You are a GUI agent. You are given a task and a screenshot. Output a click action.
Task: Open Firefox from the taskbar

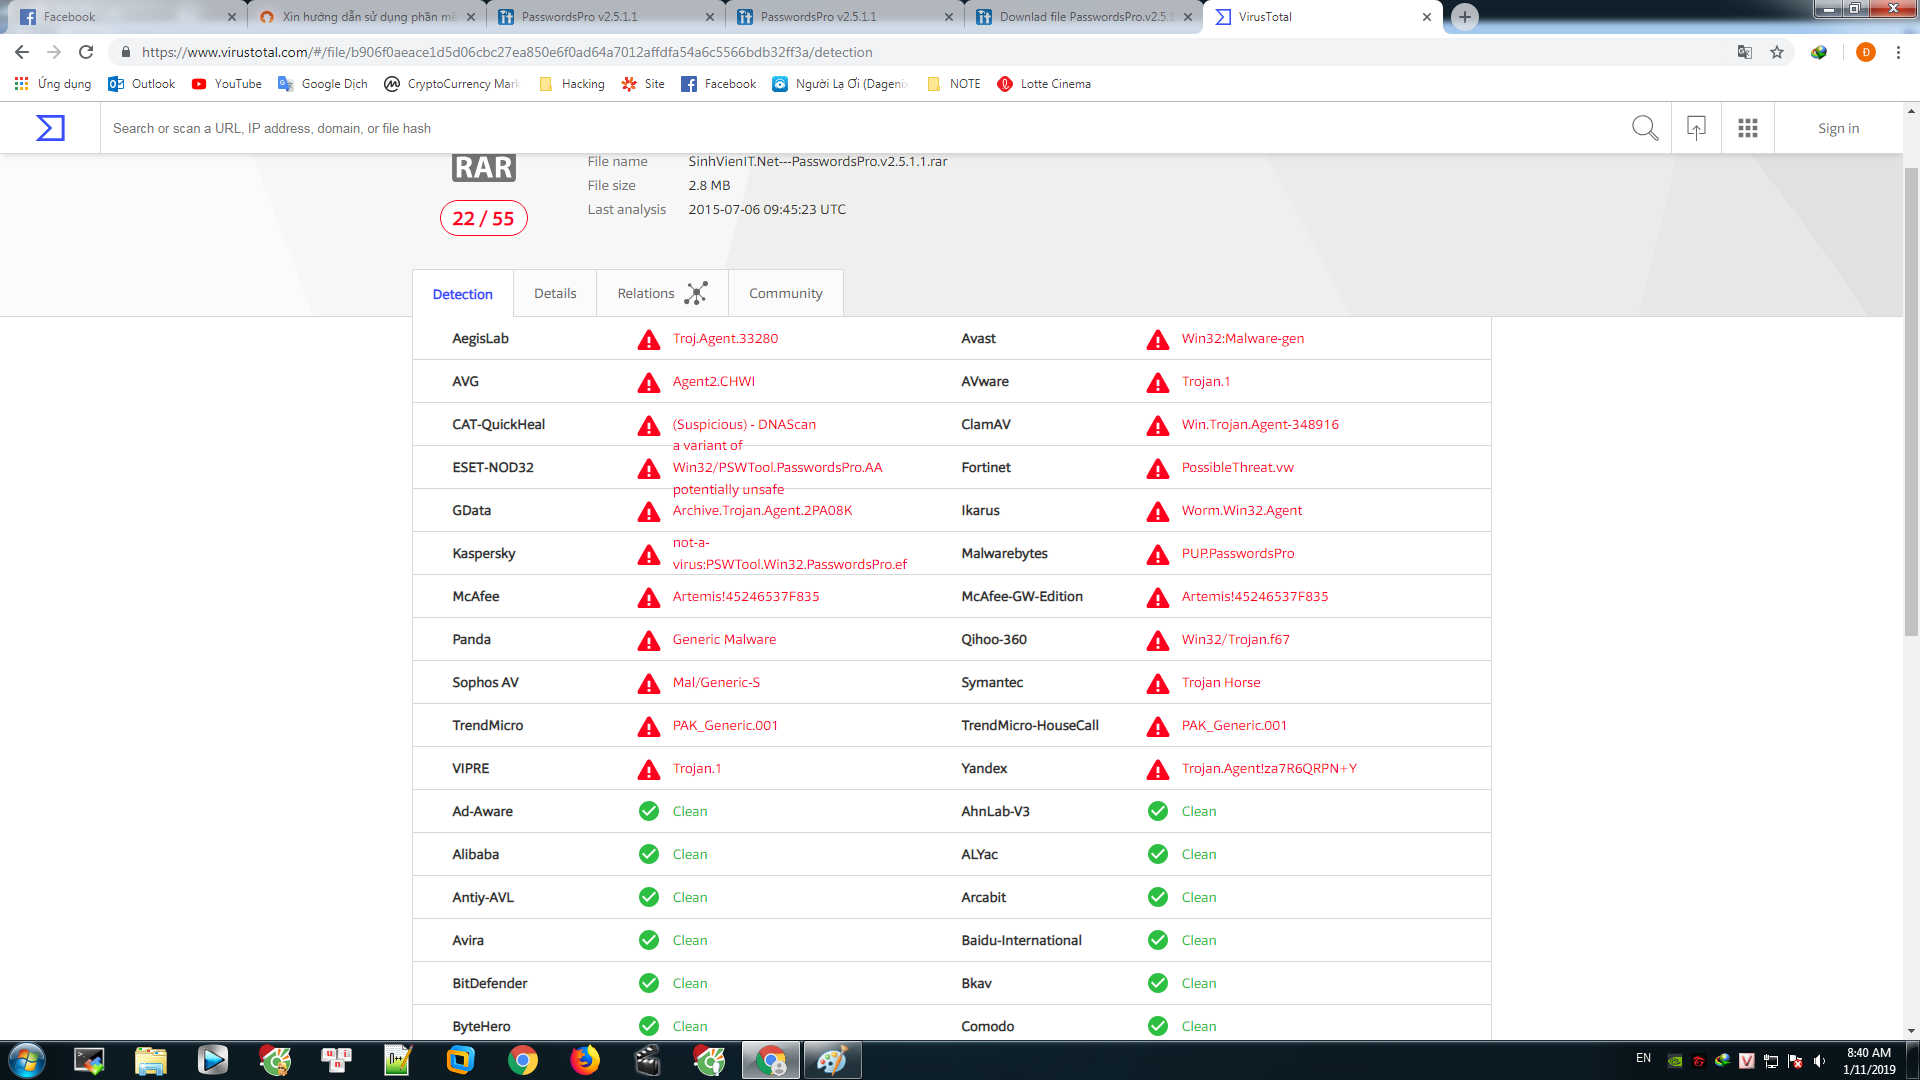pyautogui.click(x=585, y=1060)
